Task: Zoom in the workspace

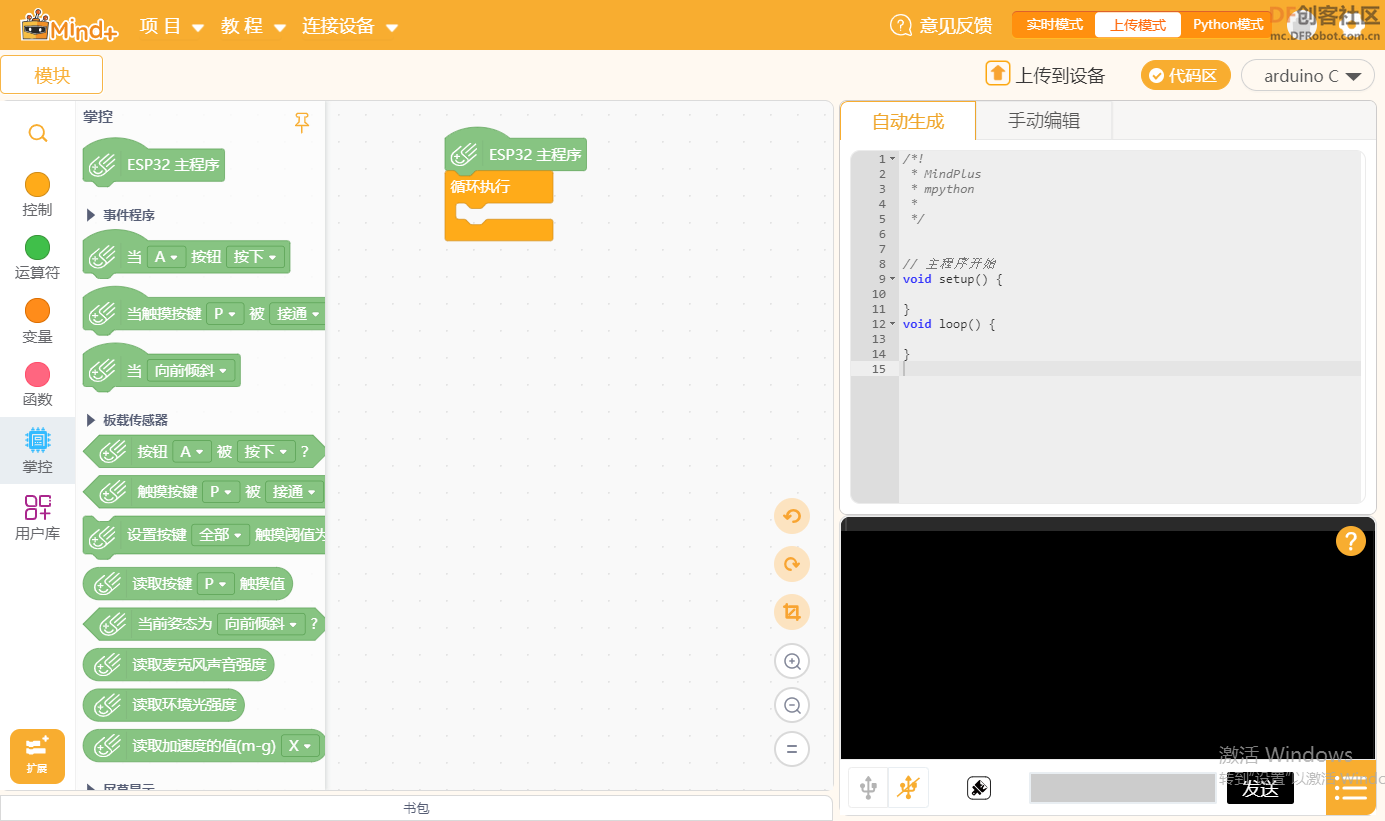Action: [792, 661]
